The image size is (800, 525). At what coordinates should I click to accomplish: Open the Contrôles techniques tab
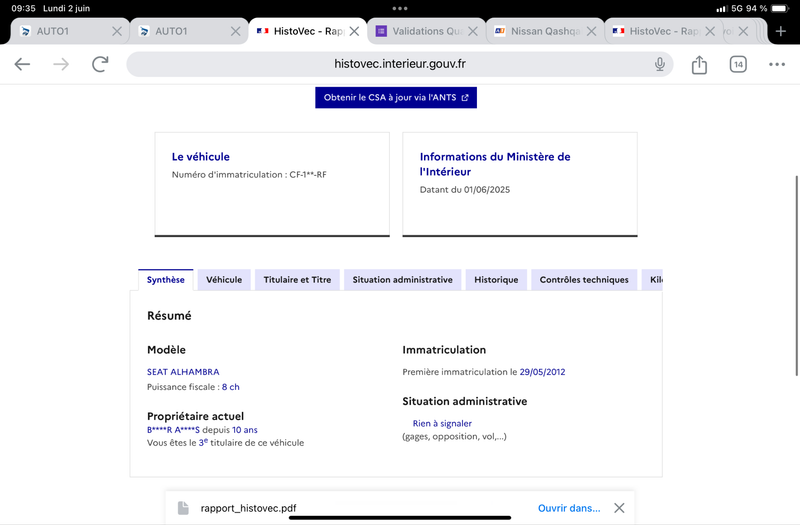[x=584, y=280]
